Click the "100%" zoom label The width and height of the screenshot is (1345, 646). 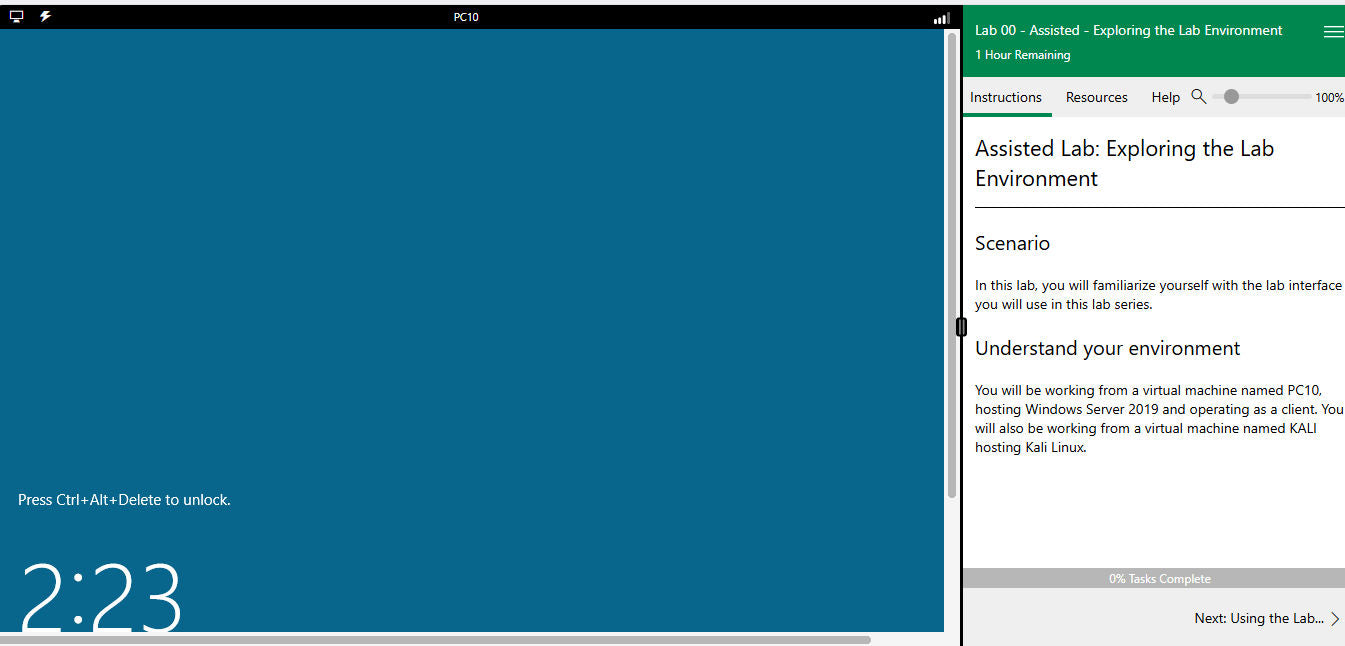pos(1329,97)
